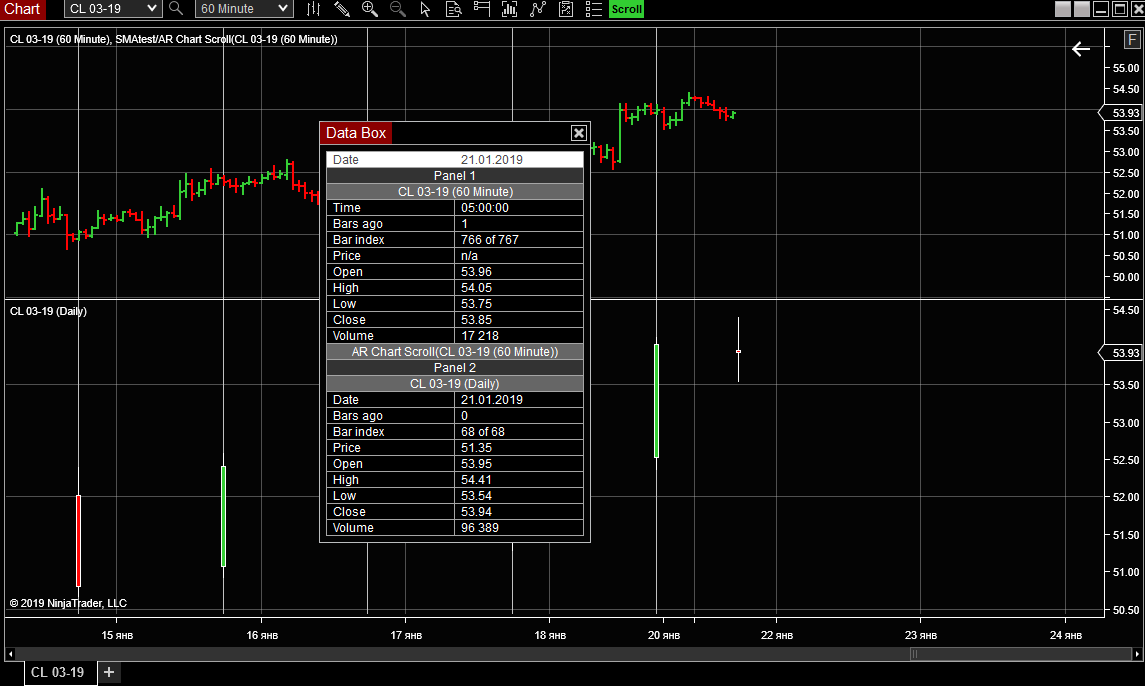Click the F fixed-scale button on price axis
The image size is (1145, 686).
pyautogui.click(x=1132, y=39)
